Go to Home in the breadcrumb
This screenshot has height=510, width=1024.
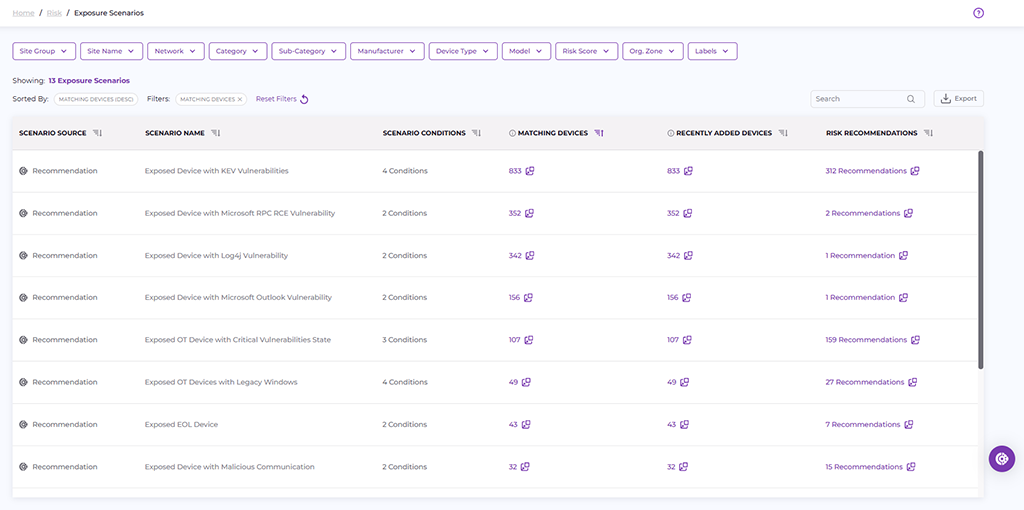pyautogui.click(x=24, y=13)
